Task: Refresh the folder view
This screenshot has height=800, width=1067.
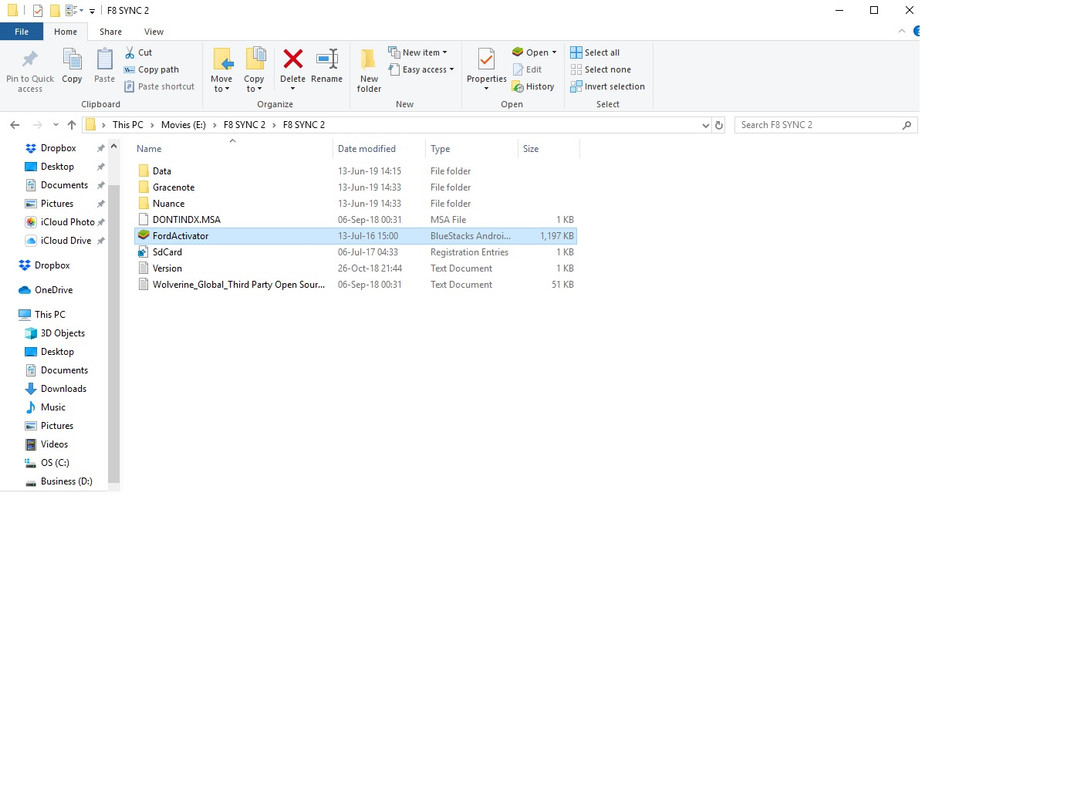Action: (719, 125)
